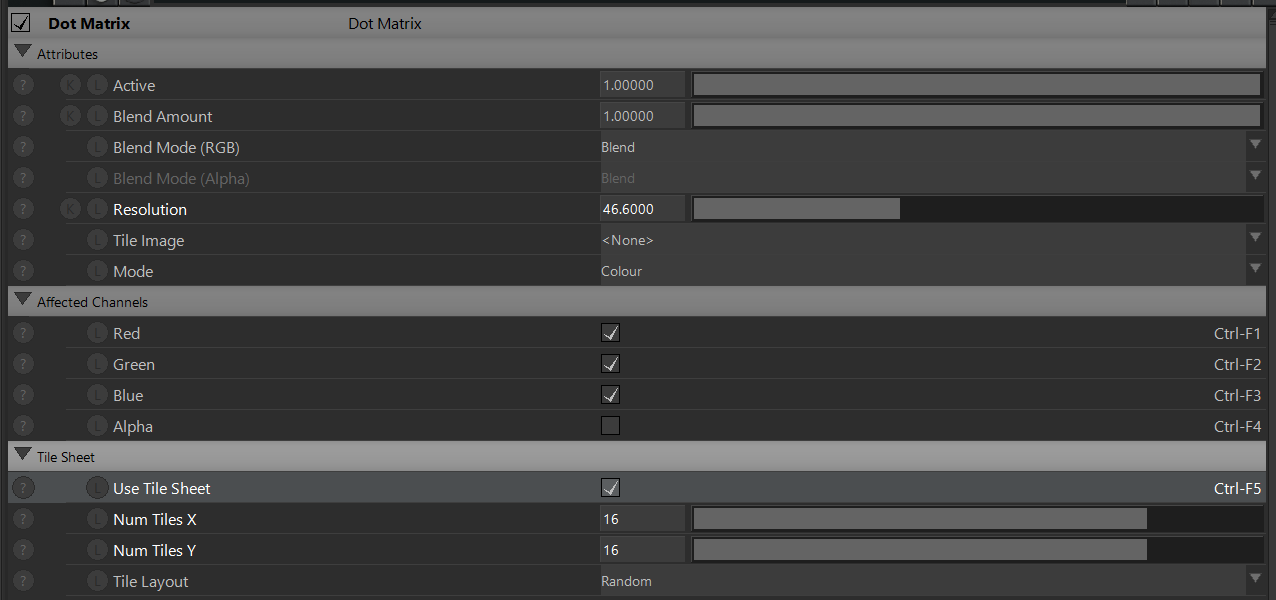Open help for Blend Amount
The width and height of the screenshot is (1276, 600).
tap(24, 116)
